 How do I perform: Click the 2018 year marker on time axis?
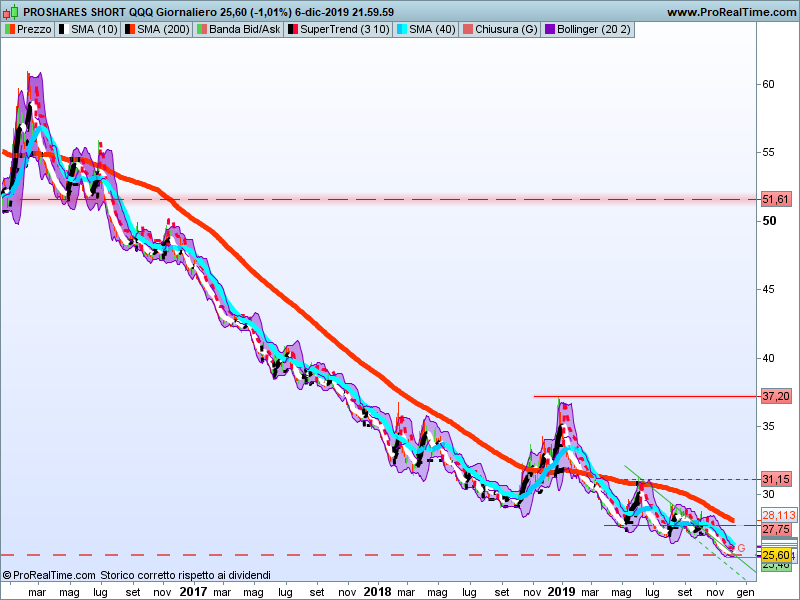point(378,591)
